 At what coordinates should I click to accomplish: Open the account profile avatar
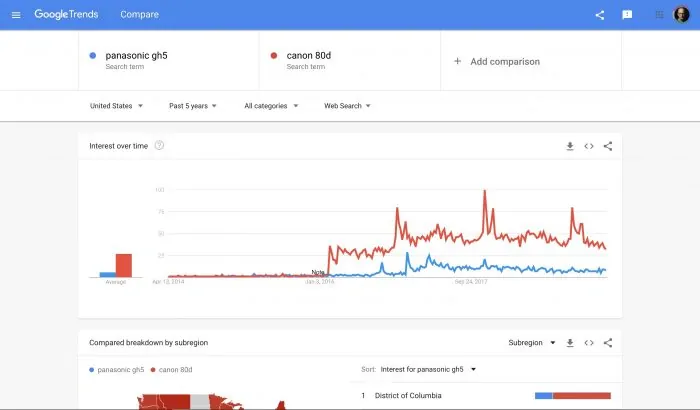(681, 15)
